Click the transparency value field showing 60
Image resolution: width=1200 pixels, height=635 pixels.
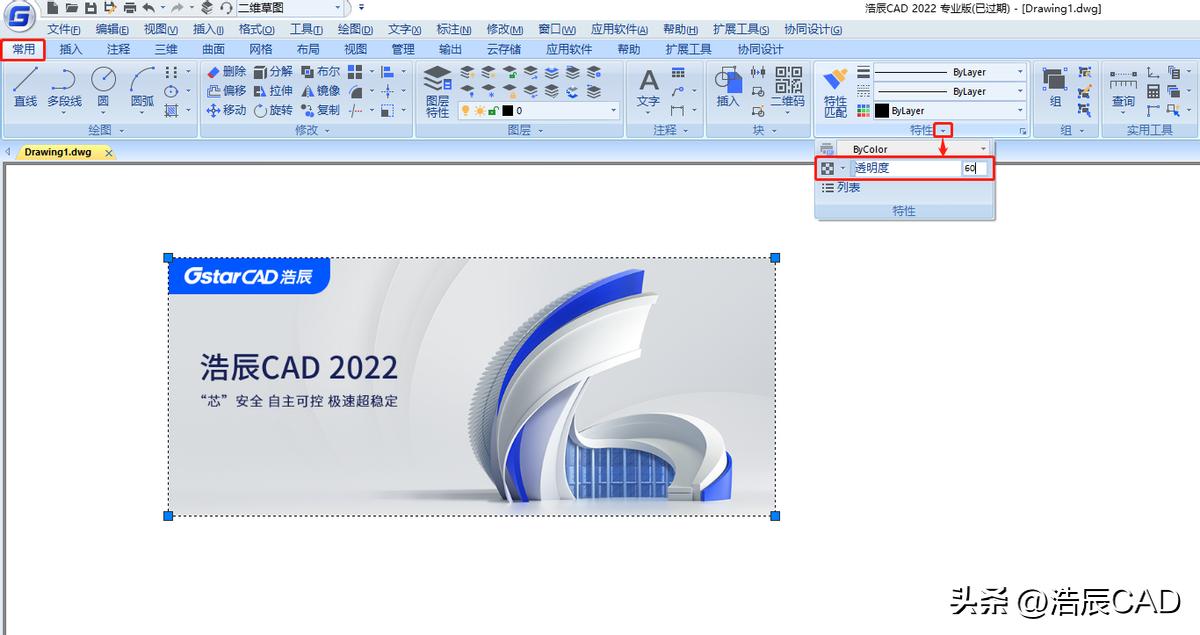971,168
